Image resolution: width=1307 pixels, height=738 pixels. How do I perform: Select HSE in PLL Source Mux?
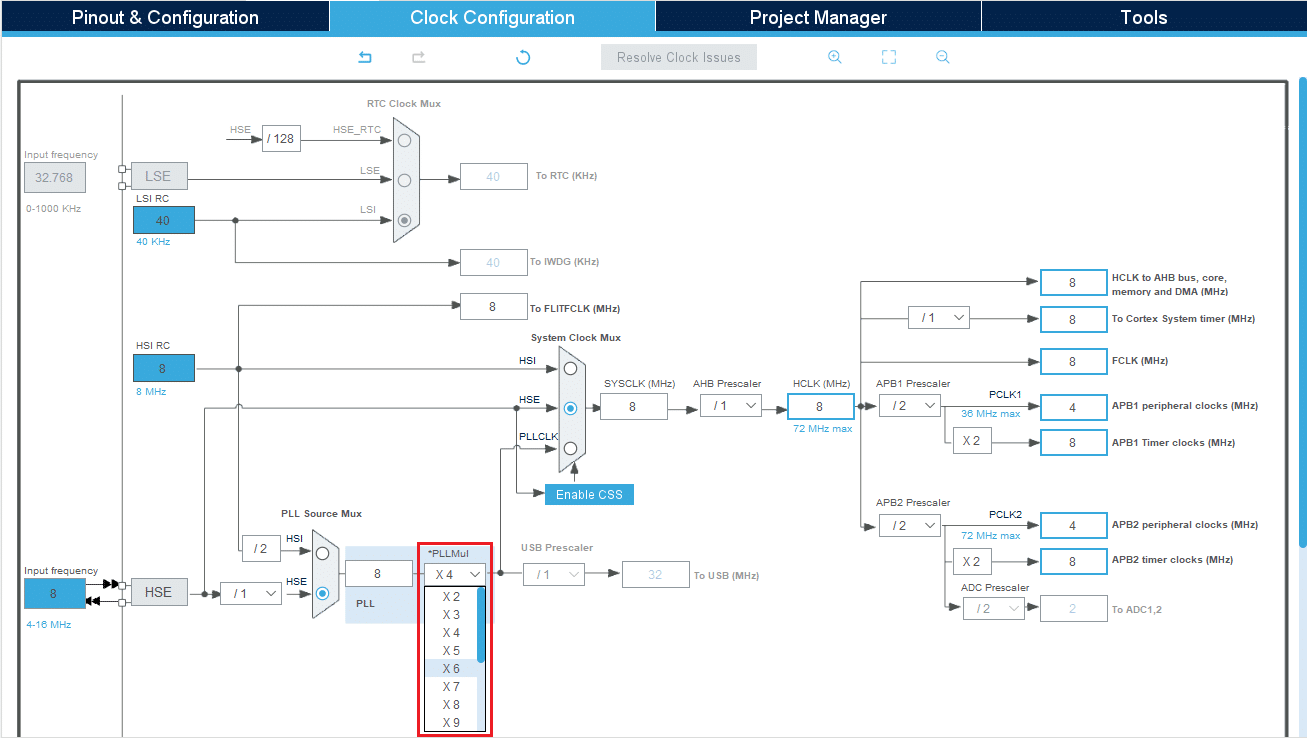[322, 592]
